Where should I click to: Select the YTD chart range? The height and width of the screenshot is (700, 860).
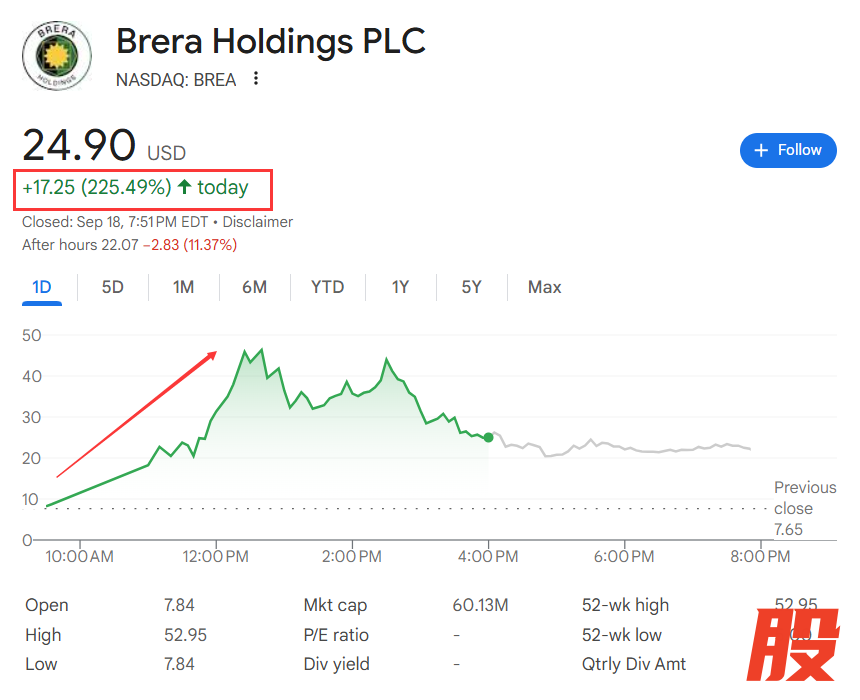(327, 288)
